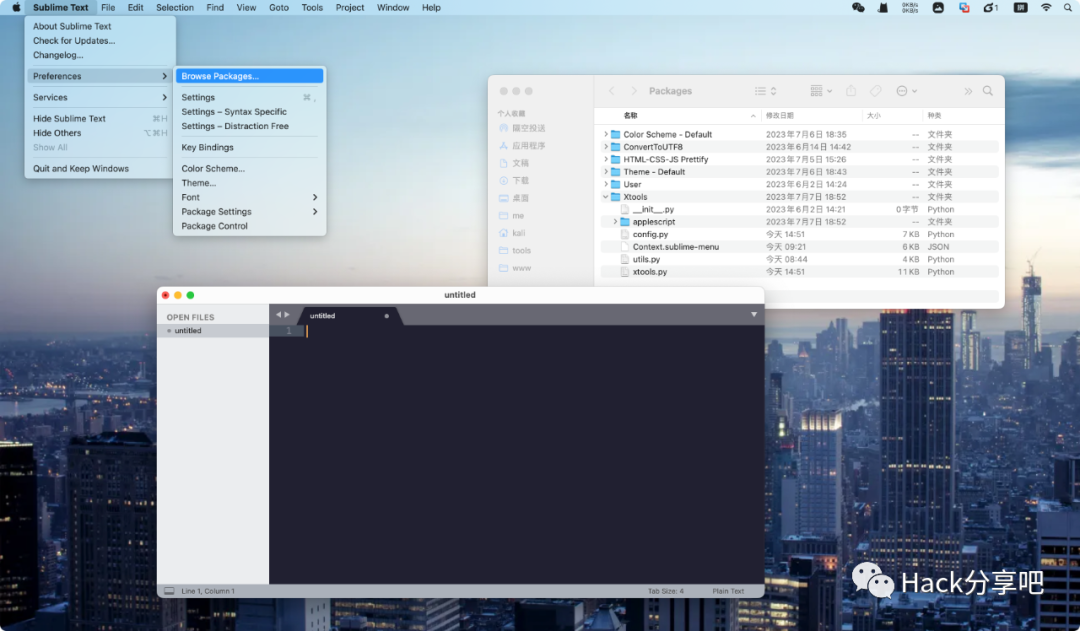Expand the Font submenu
This screenshot has width=1080, height=631.
point(249,197)
